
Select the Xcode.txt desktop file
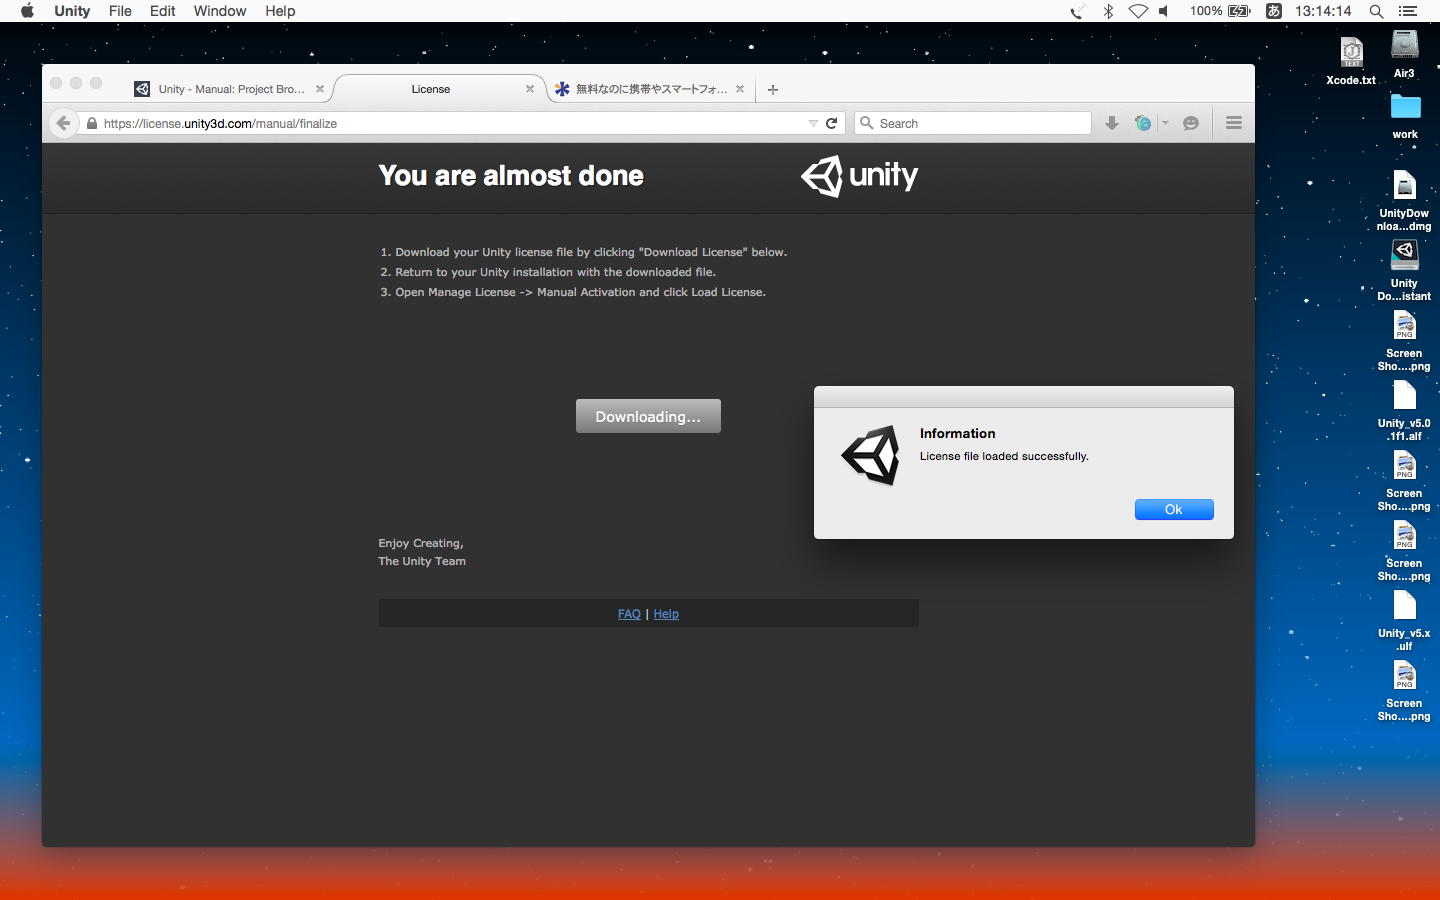[1351, 60]
